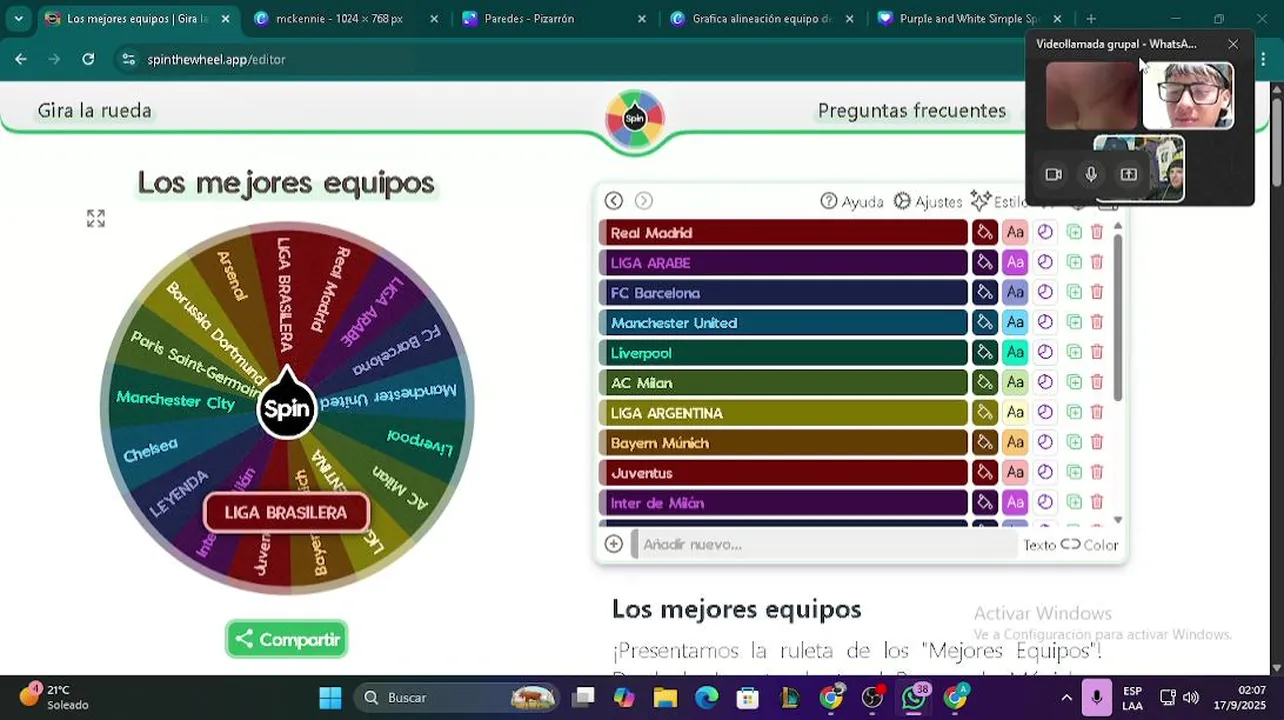Delete the Juventus entry
The width and height of the screenshot is (1284, 720).
pos(1097,472)
